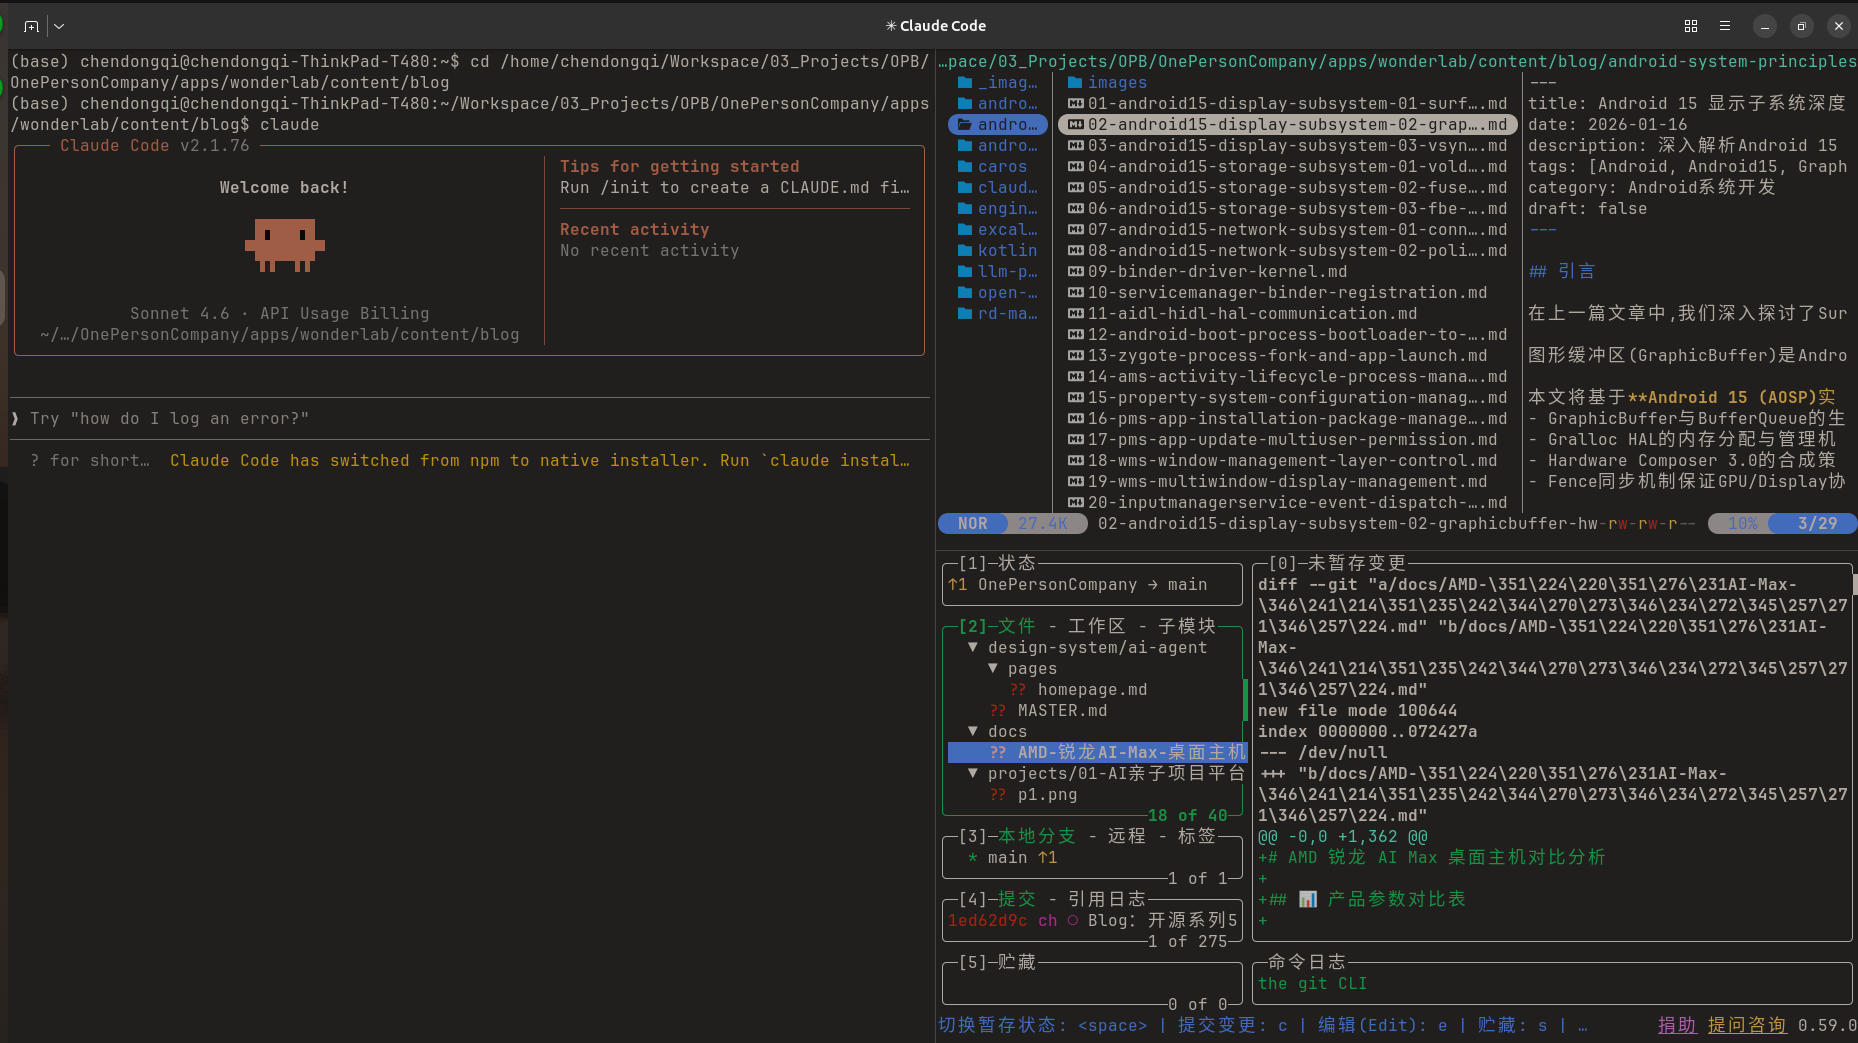The height and width of the screenshot is (1043, 1858).
Task: Click the images folder icon in middle column
Action: [1075, 83]
